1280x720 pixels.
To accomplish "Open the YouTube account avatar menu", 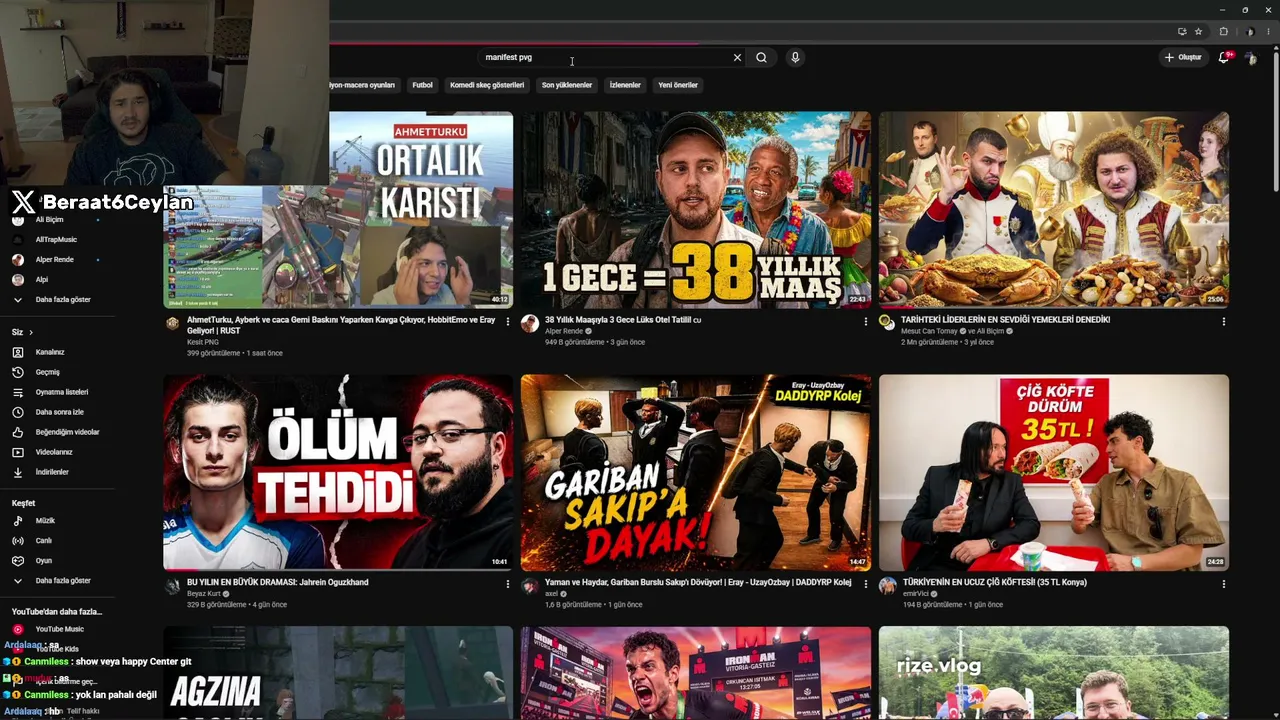I will pos(1250,58).
